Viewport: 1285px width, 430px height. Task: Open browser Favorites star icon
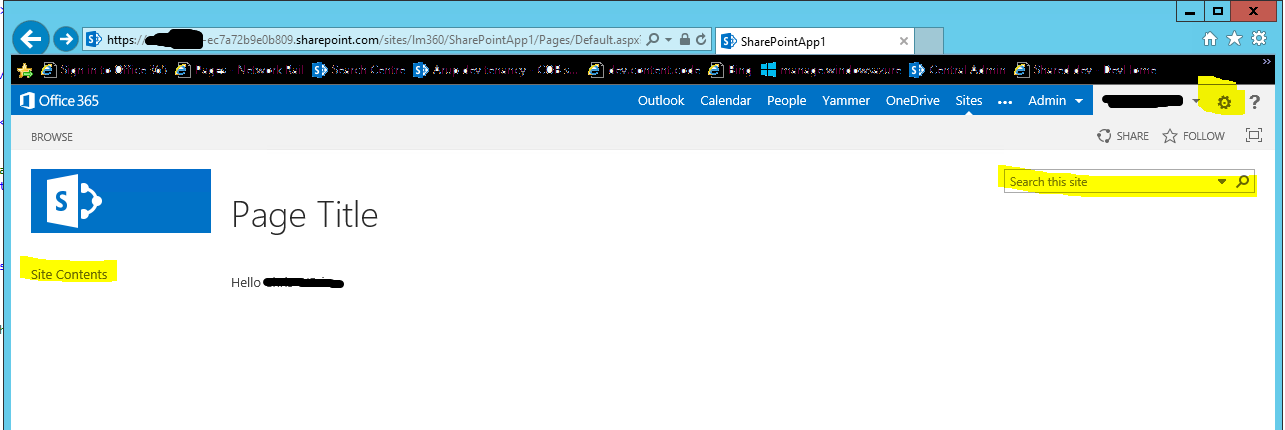1234,38
